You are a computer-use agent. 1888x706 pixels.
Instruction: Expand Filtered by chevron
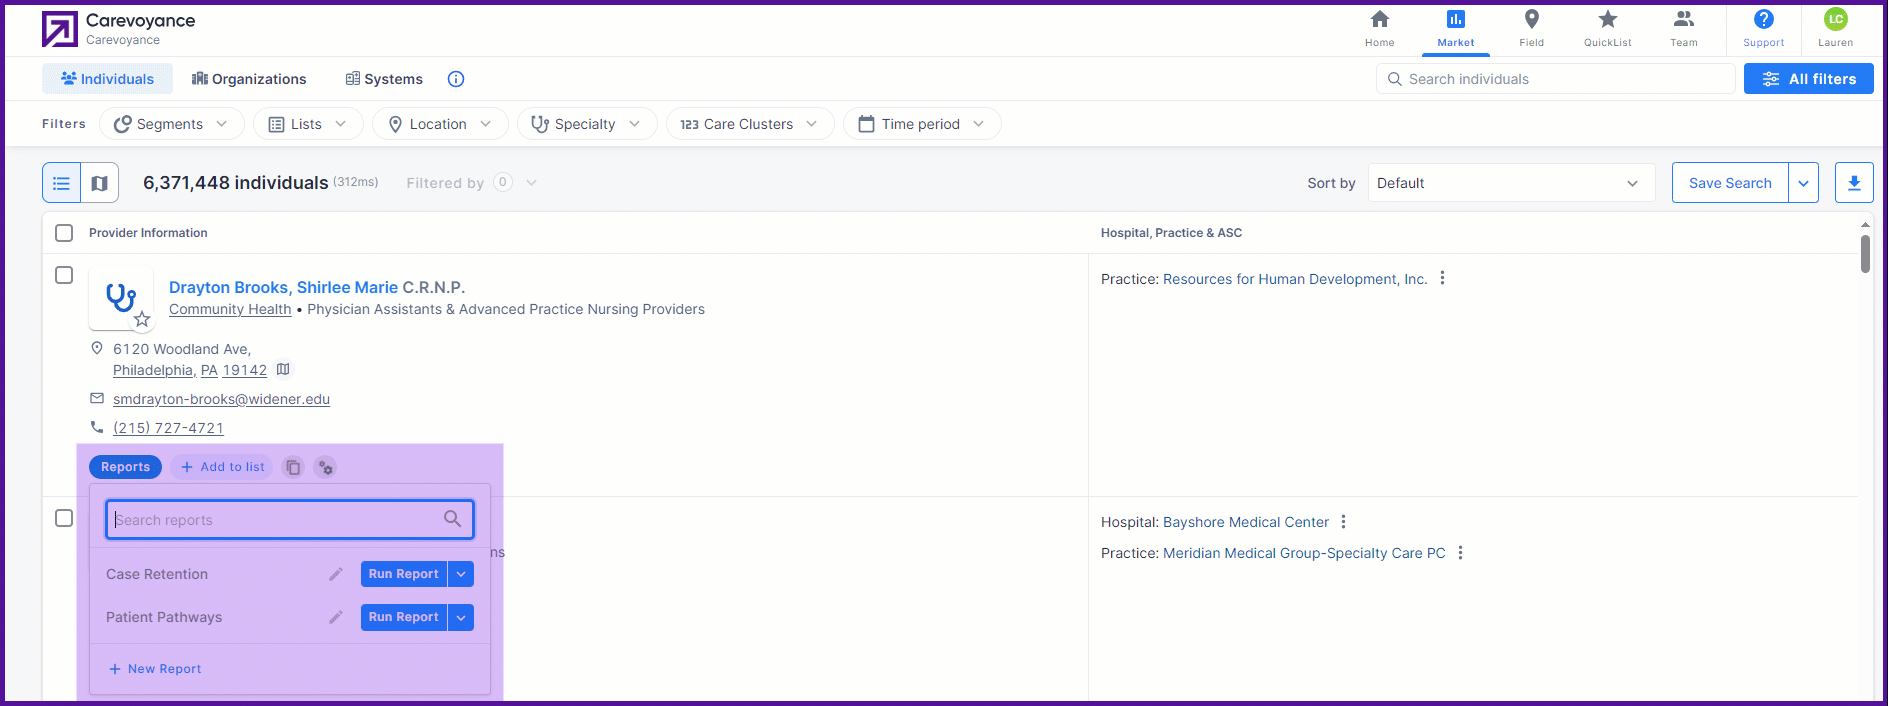pos(531,183)
